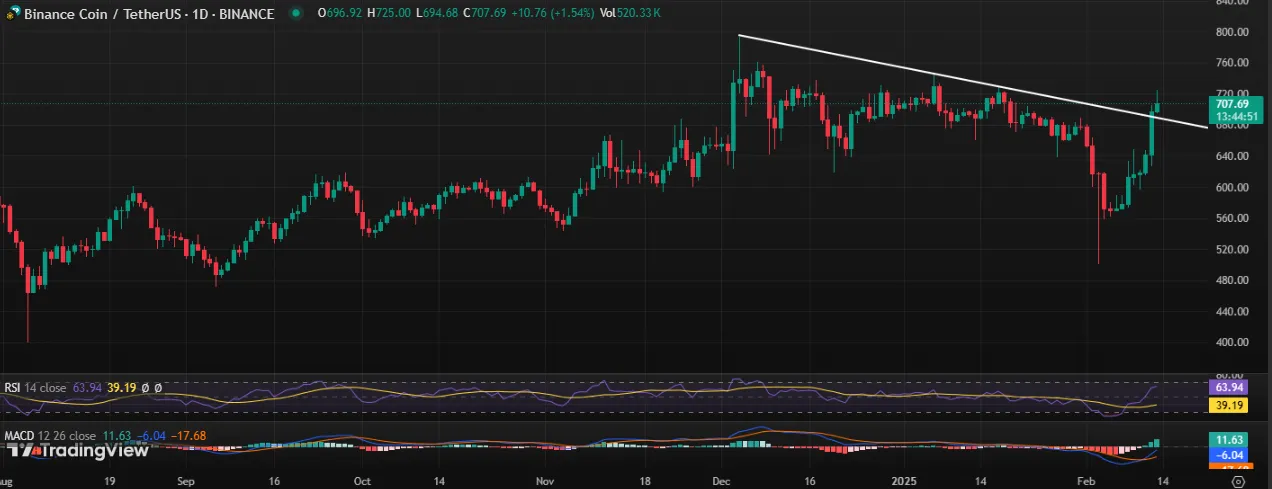This screenshot has height=489, width=1272.
Task: Click the current price label 707.69
Action: pos(1231,103)
